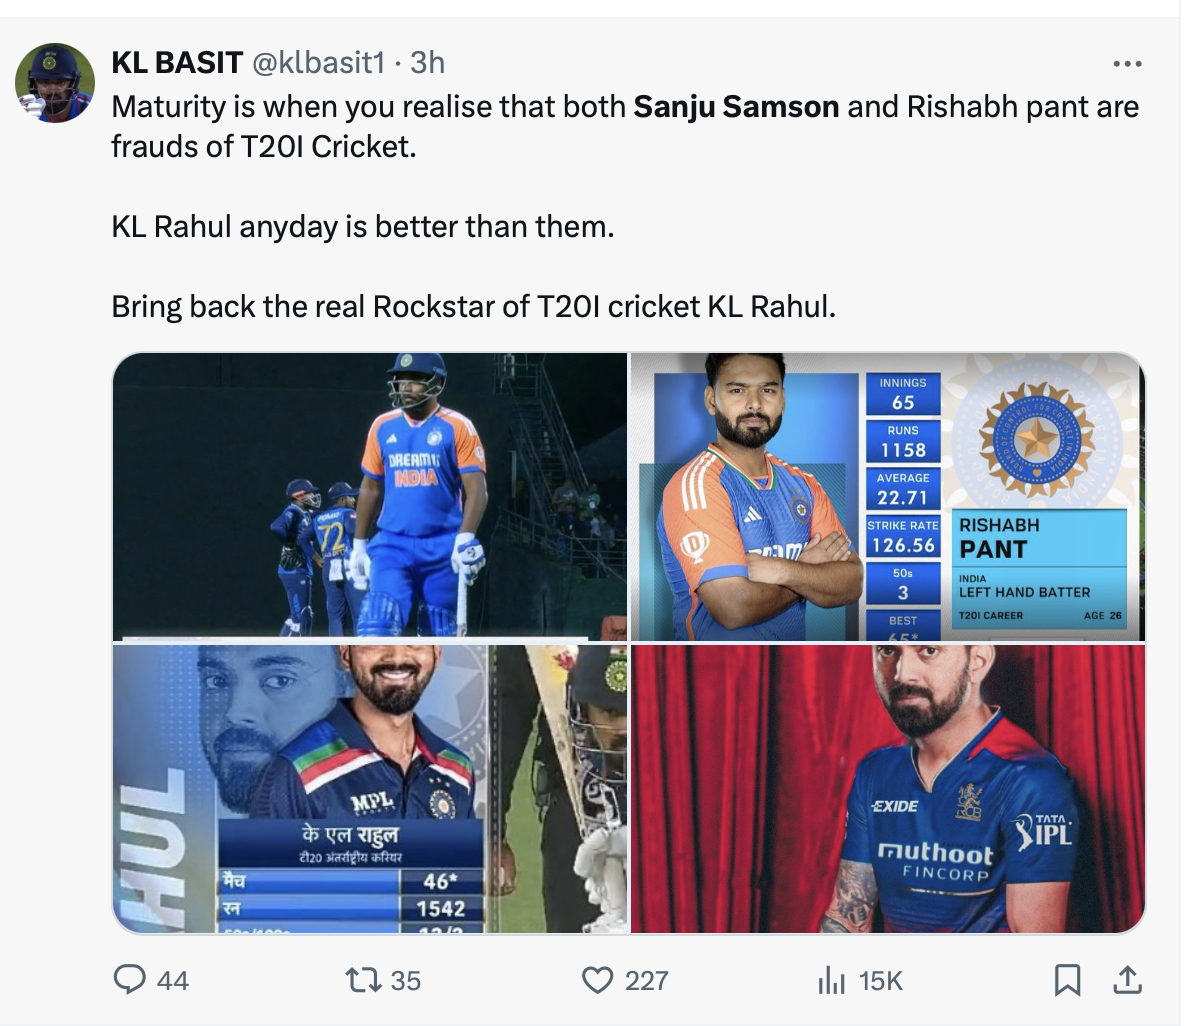Open the @klbasit1 handle link
The width and height of the screenshot is (1188, 1026).
tap(317, 62)
